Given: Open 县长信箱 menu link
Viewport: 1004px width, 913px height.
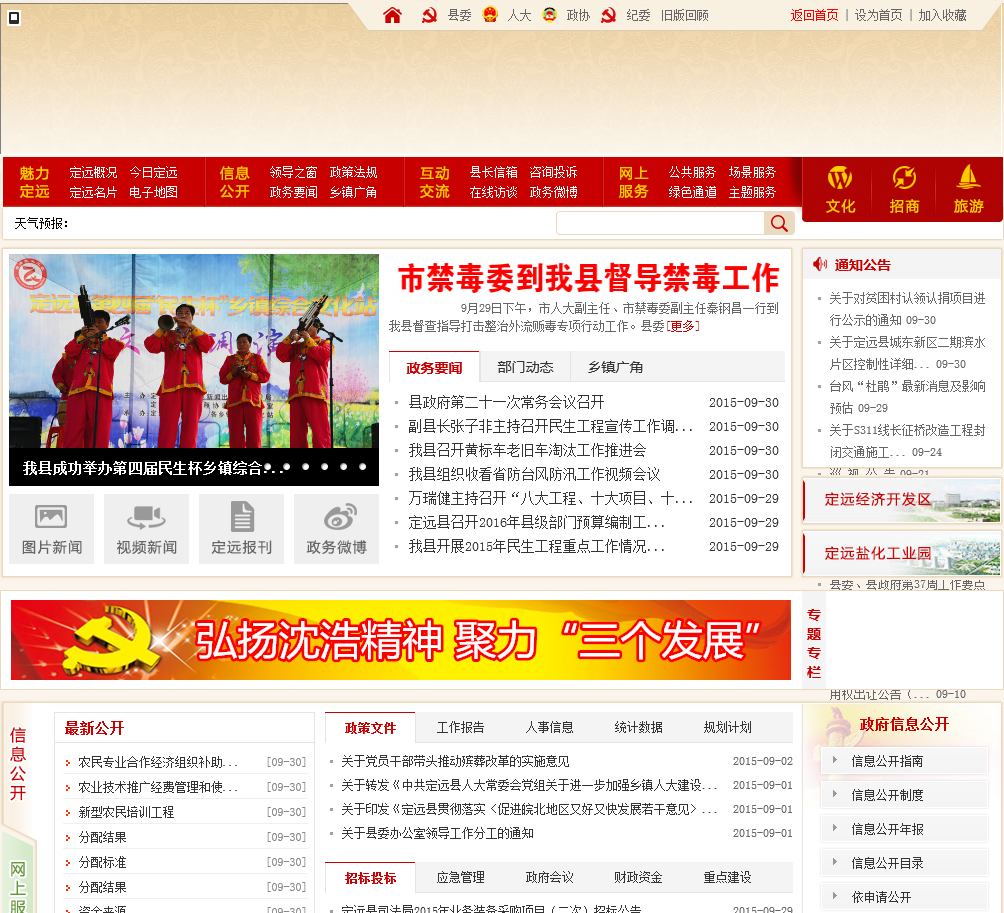Looking at the screenshot, I should tap(493, 172).
